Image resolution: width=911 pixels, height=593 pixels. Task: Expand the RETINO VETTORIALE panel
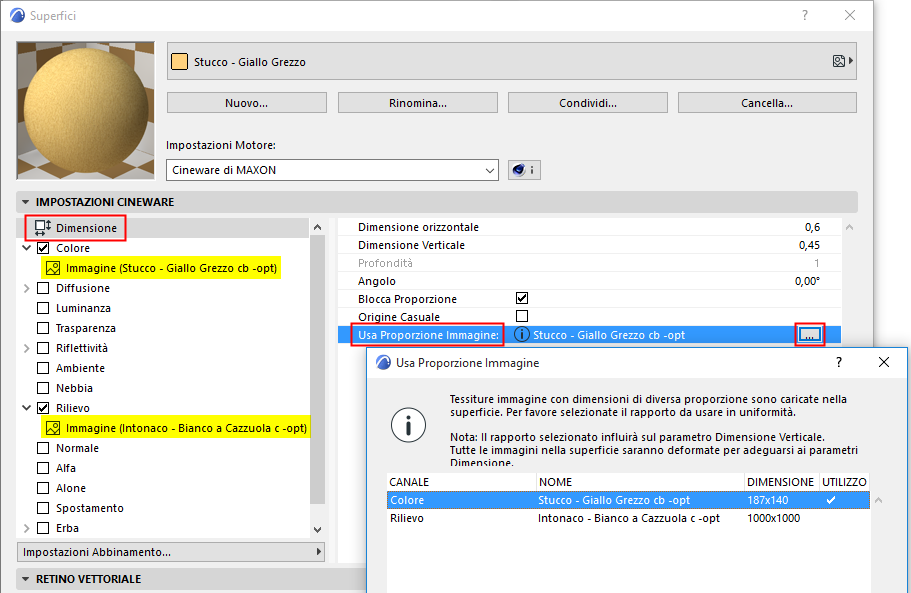[x=26, y=579]
